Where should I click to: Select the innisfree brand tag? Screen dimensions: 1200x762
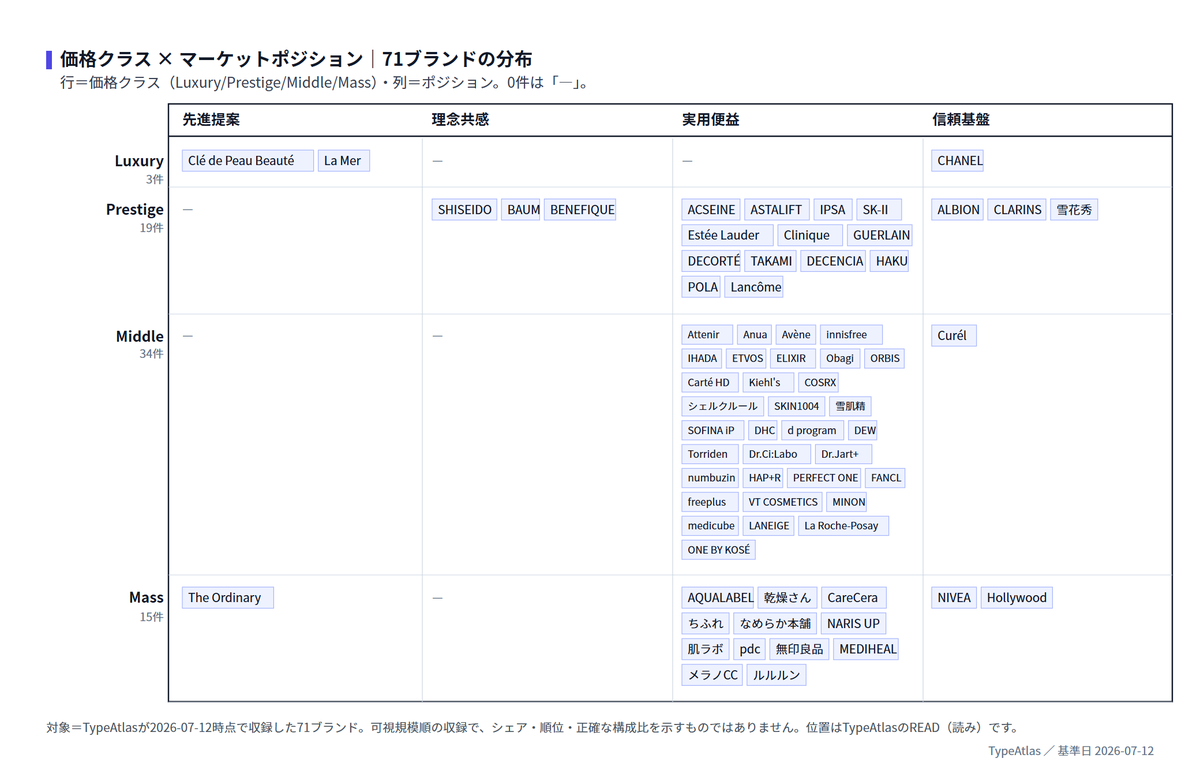851,334
